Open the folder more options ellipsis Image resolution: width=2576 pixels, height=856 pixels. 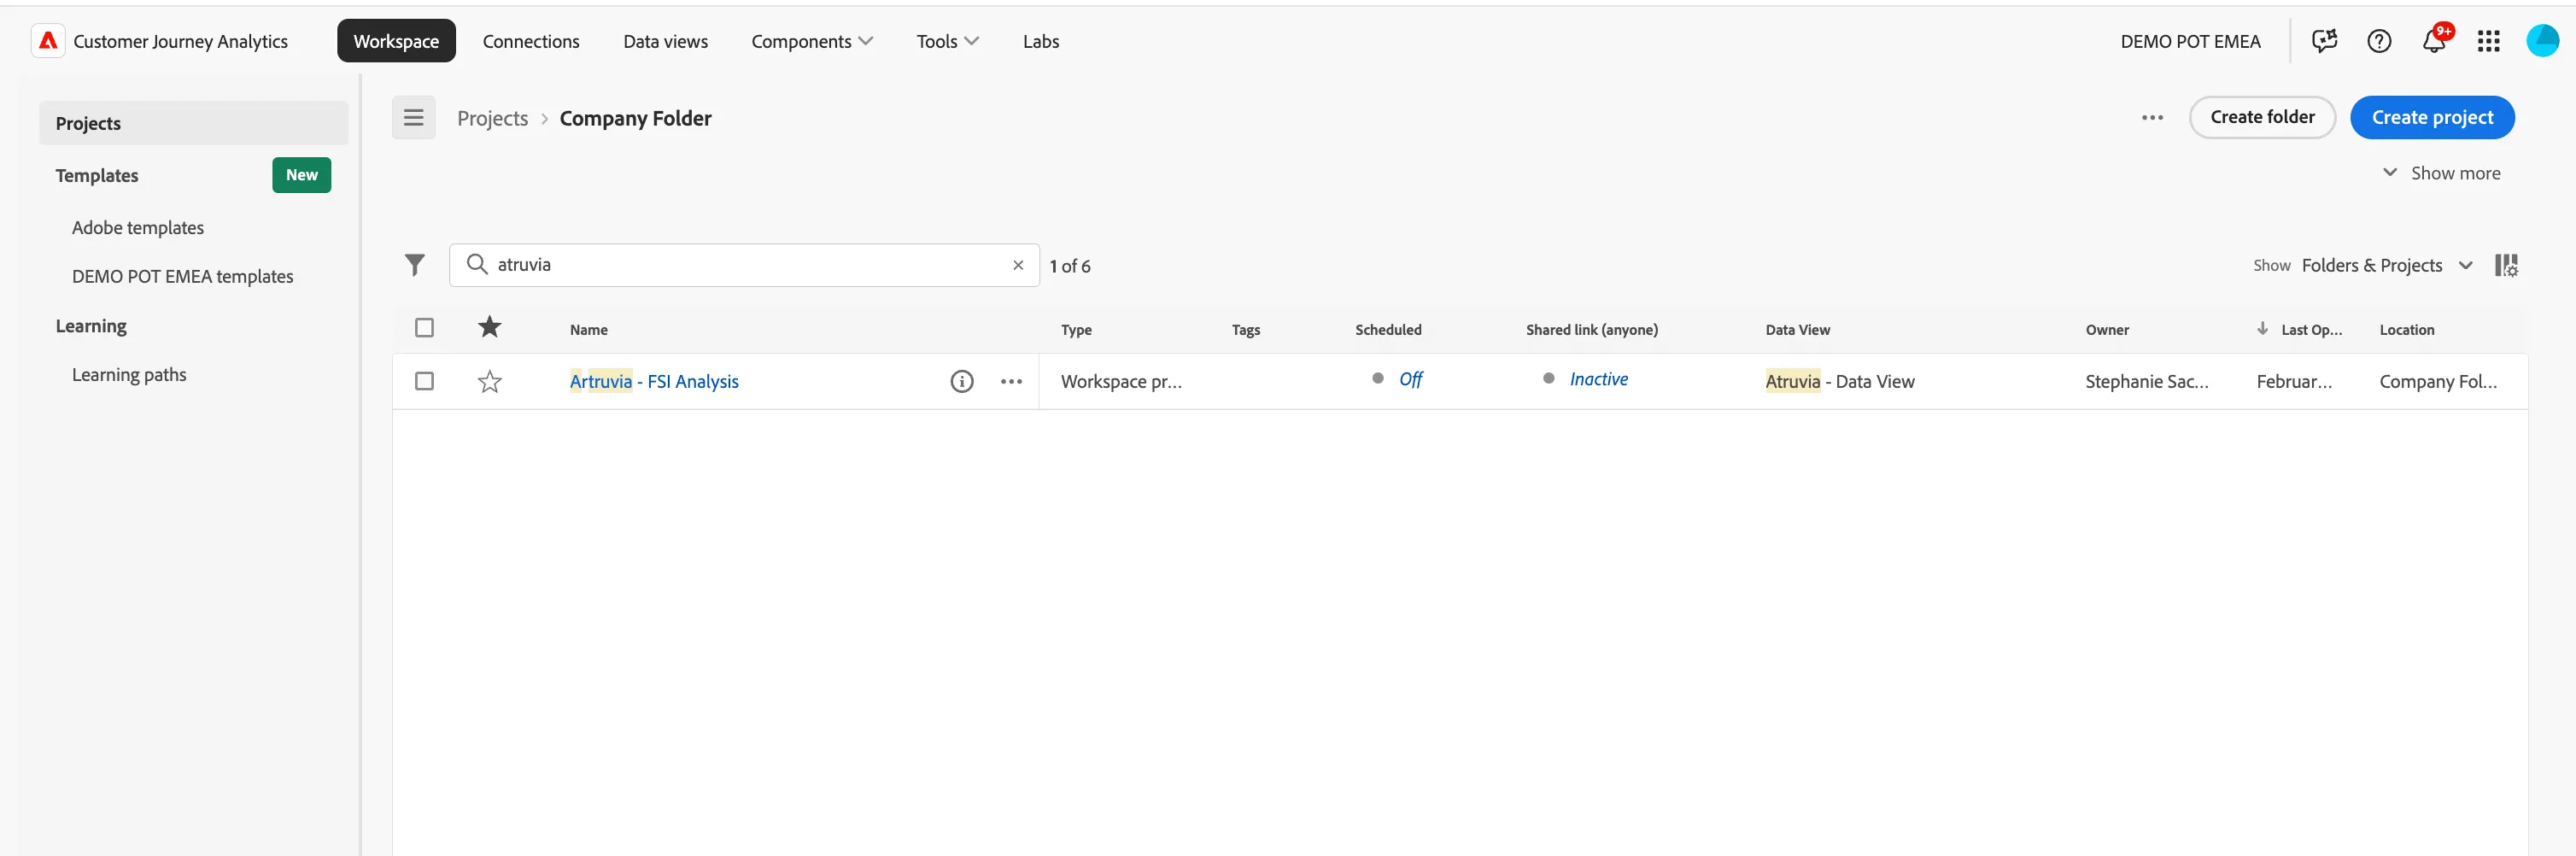click(x=2152, y=118)
